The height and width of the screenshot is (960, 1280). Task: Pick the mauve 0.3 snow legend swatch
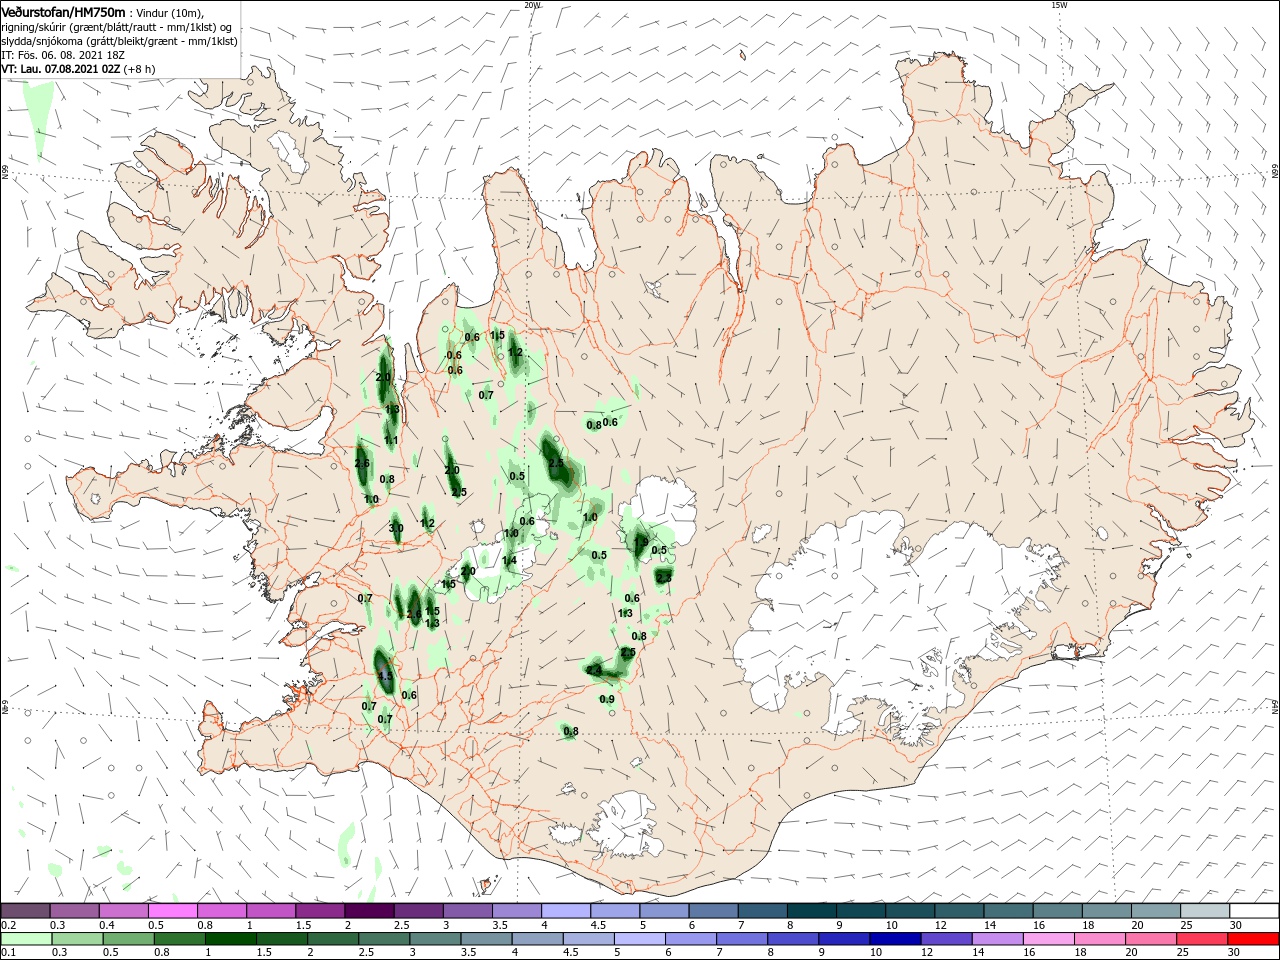[x=75, y=911]
